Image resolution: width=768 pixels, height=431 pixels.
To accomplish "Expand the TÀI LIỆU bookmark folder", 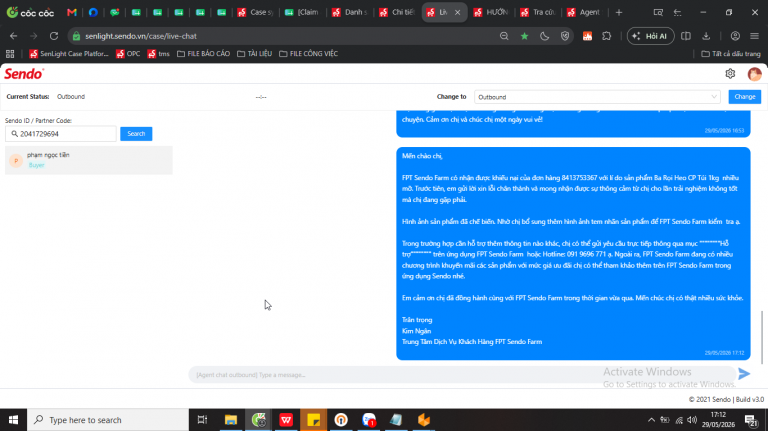I will pyautogui.click(x=254, y=54).
